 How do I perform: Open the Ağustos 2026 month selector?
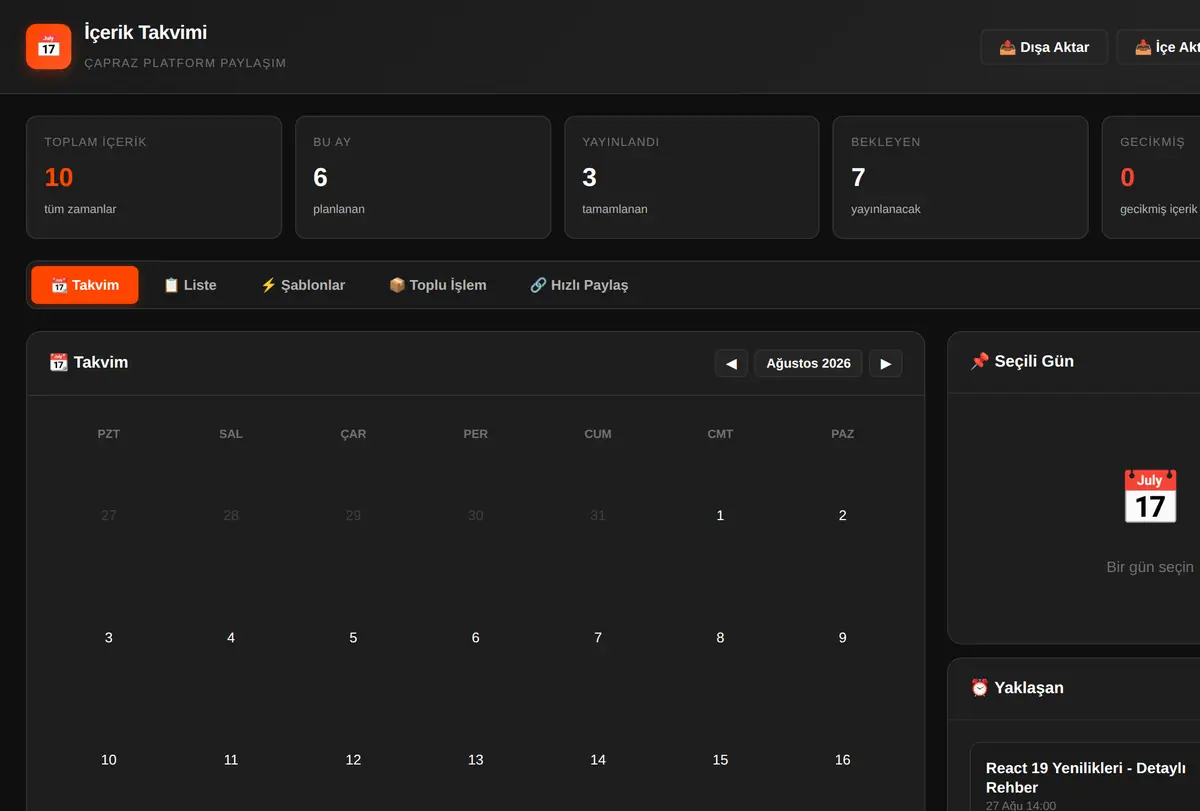click(x=808, y=363)
